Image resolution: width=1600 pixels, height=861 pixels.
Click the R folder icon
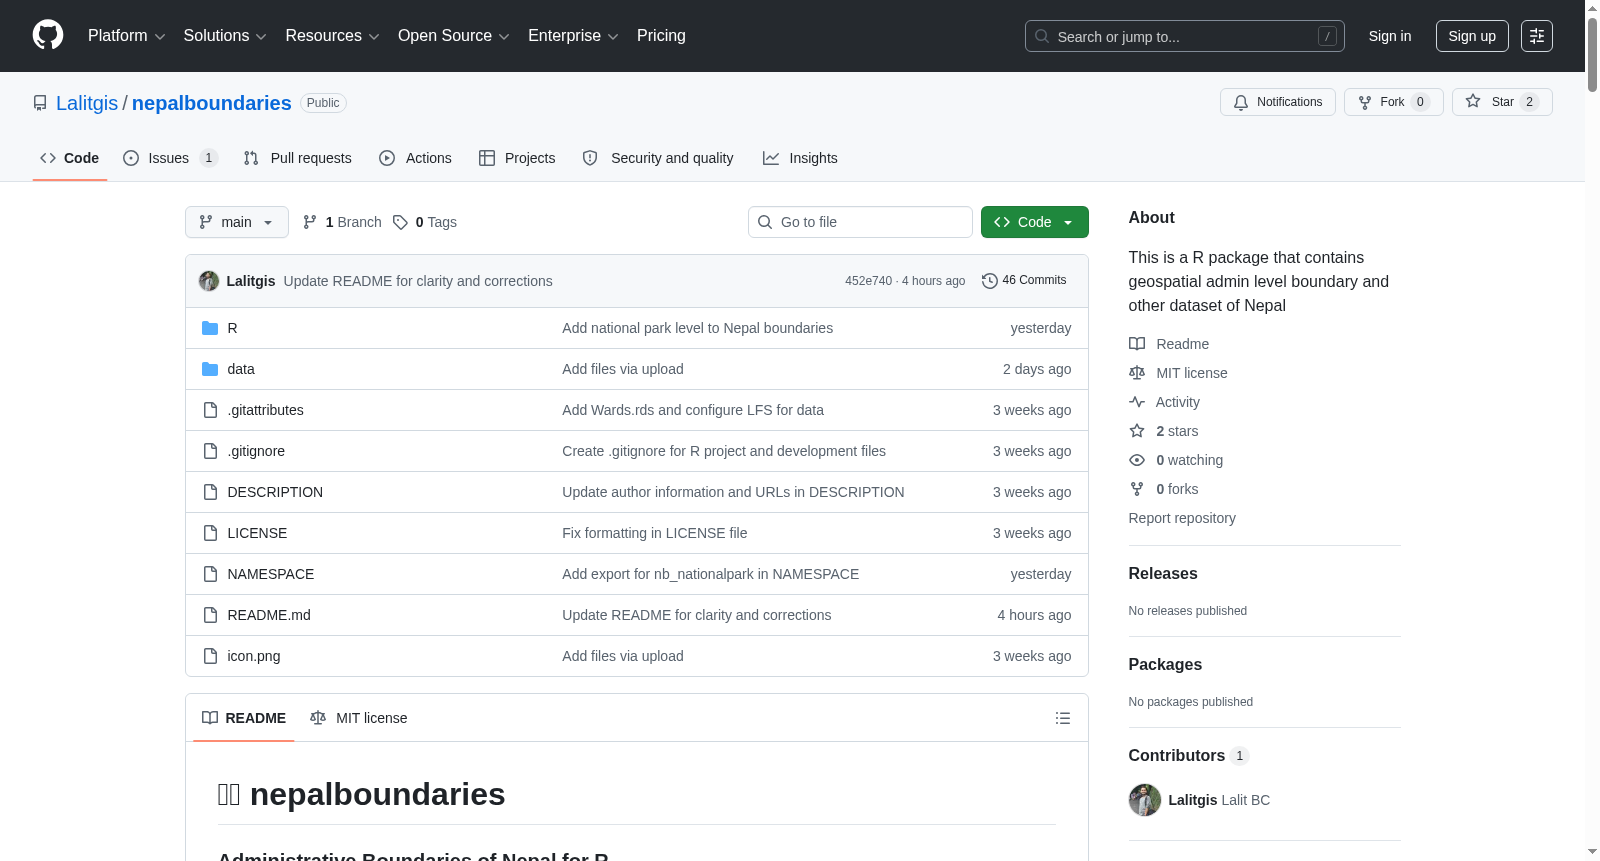210,328
